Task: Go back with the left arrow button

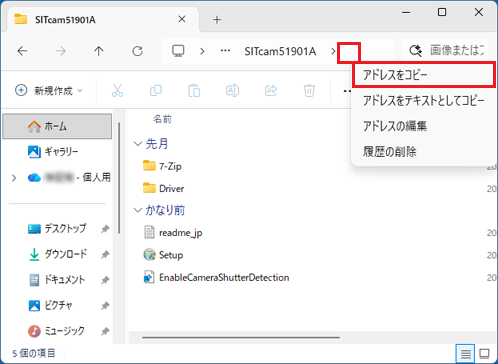Action: (22, 51)
